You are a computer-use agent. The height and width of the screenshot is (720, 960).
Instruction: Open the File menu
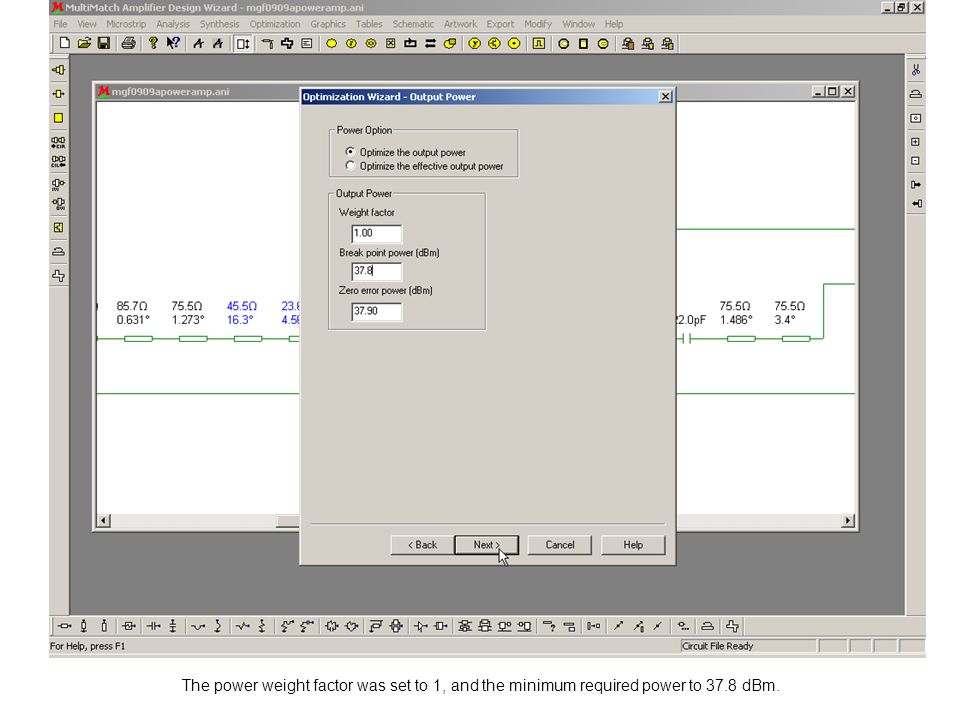click(x=60, y=24)
